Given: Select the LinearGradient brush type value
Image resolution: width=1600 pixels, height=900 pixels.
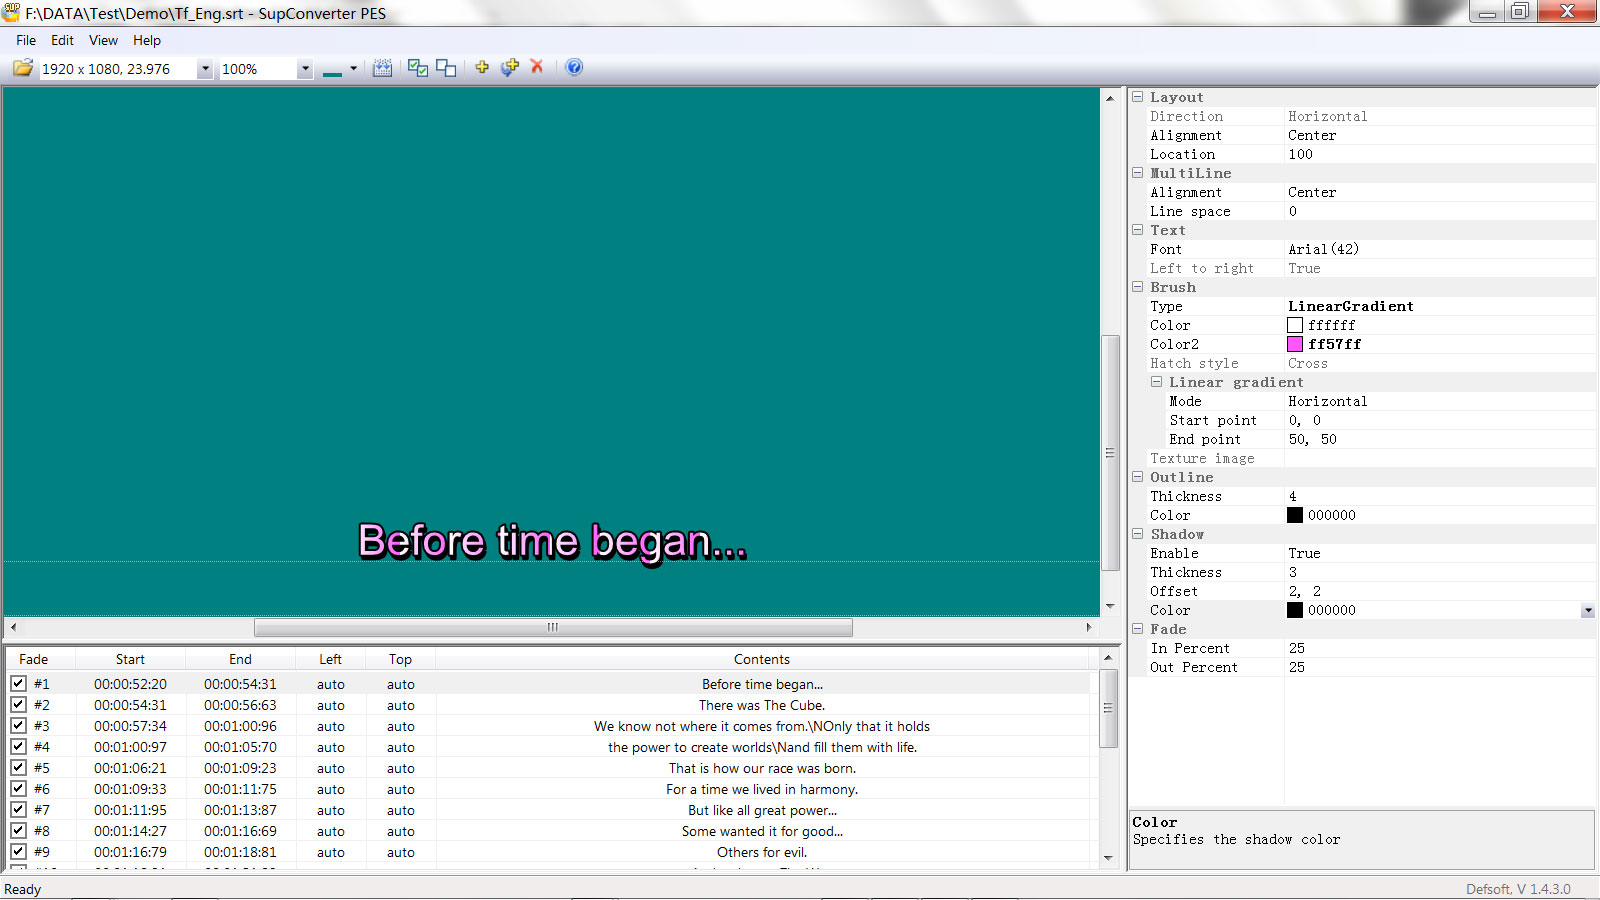Looking at the screenshot, I should [x=1351, y=306].
